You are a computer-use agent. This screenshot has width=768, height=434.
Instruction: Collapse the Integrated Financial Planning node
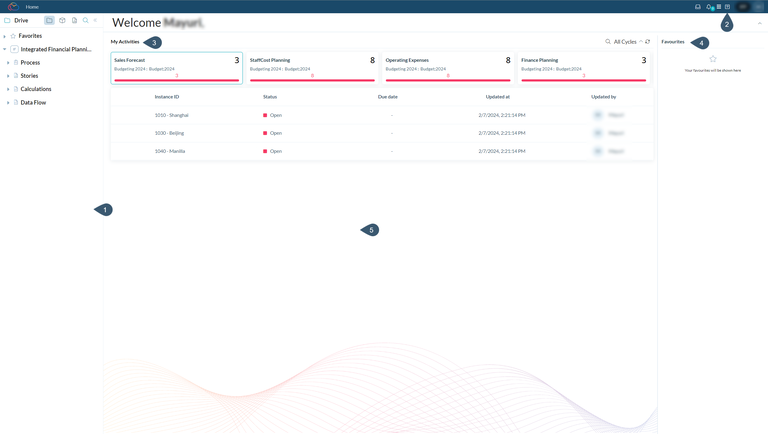[x=5, y=49]
